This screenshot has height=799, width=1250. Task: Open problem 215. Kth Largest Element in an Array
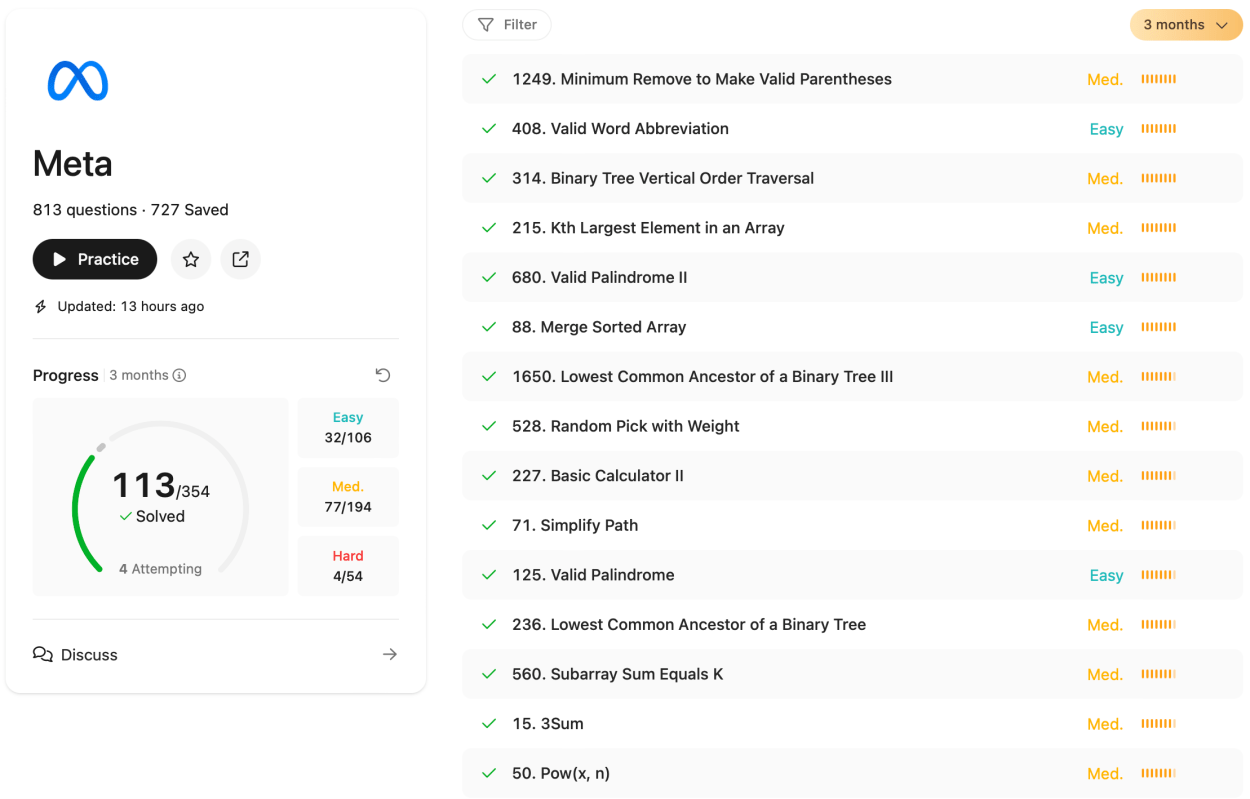point(648,228)
